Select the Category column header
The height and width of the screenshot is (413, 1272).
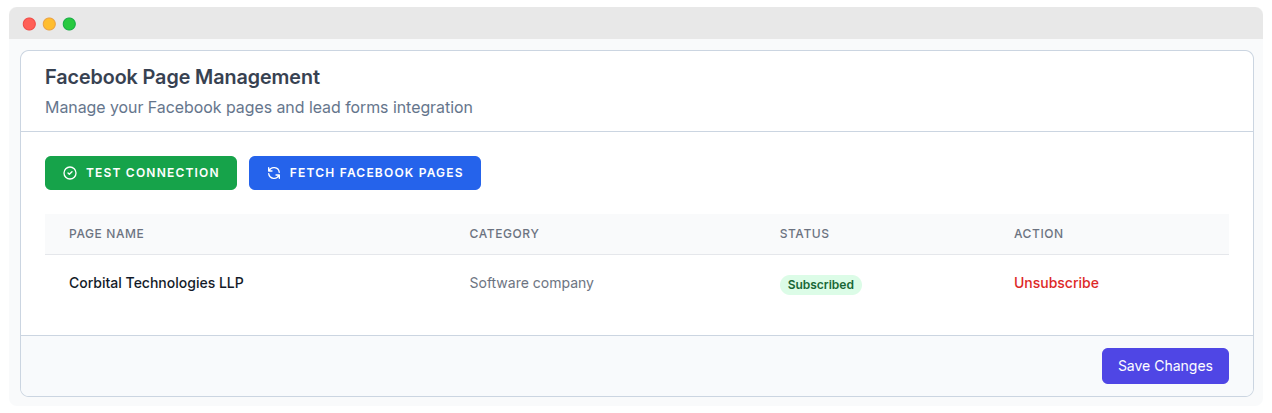coord(504,234)
